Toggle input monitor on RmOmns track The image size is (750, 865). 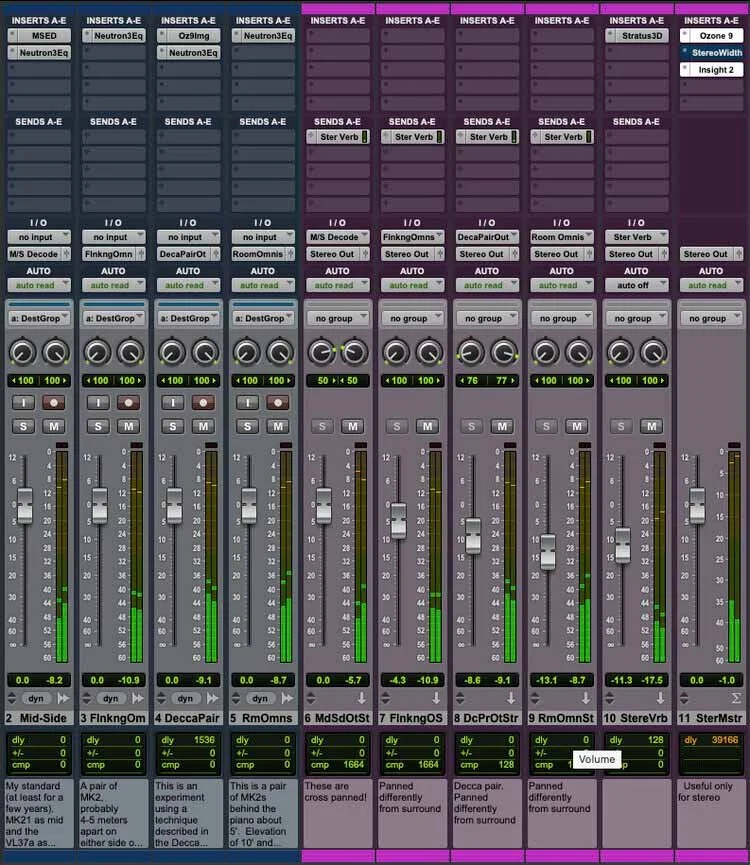click(248, 403)
